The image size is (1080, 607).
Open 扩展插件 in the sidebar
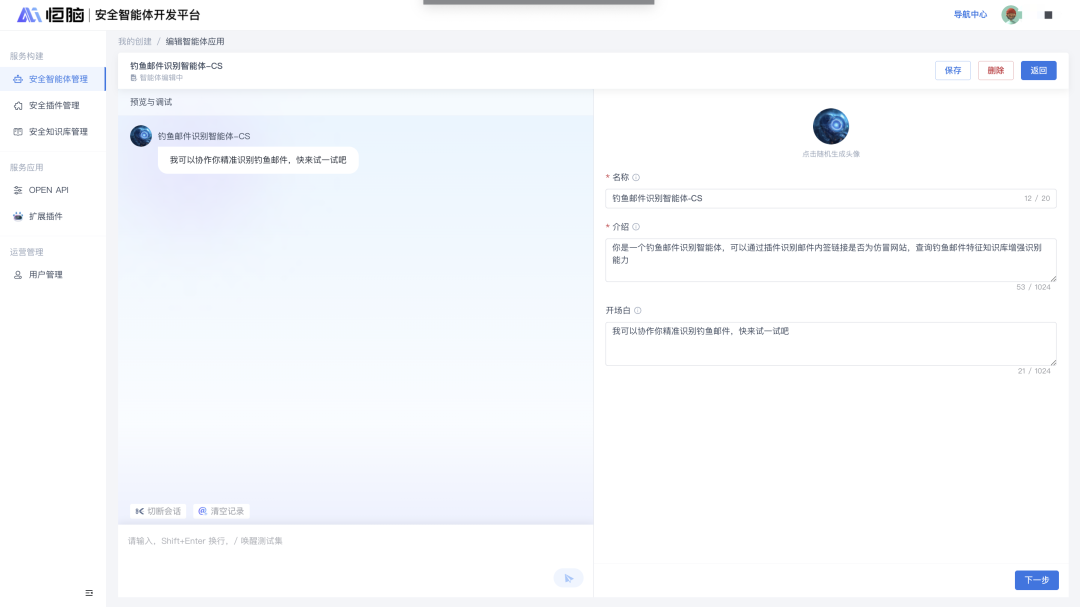coord(45,216)
